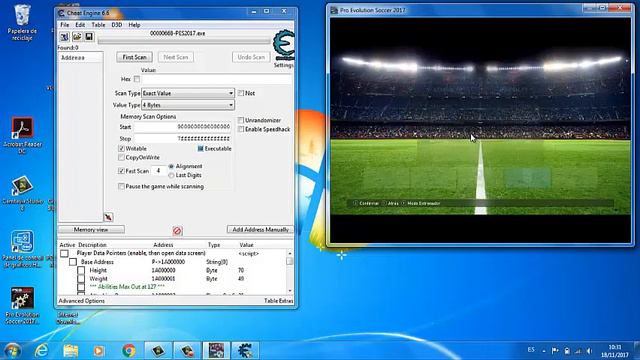Show hidden tray icons arrow

pyautogui.click(x=544, y=351)
